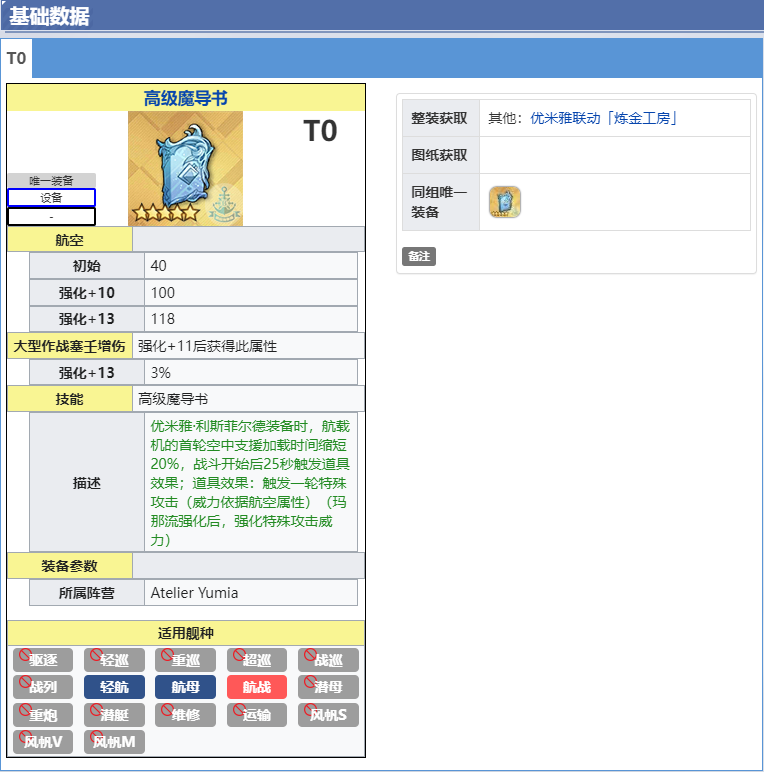Viewport: 764px width, 772px height.
Task: Click the 描述 label cell
Action: click(x=87, y=482)
